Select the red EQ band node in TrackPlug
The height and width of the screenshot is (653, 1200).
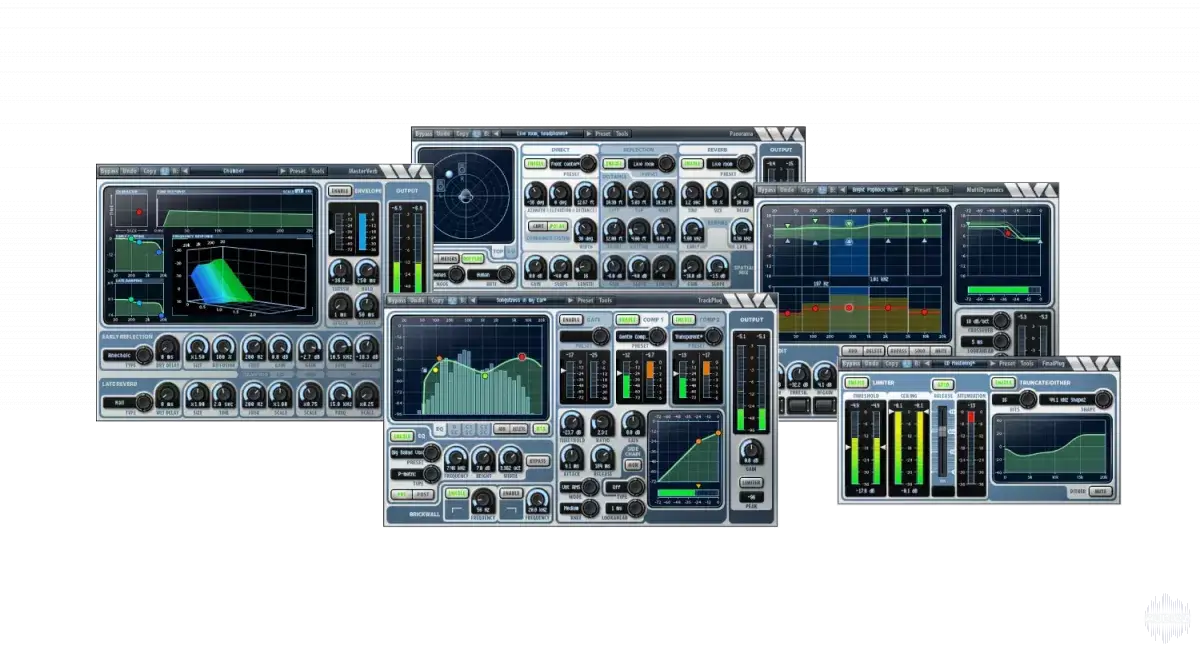point(522,357)
